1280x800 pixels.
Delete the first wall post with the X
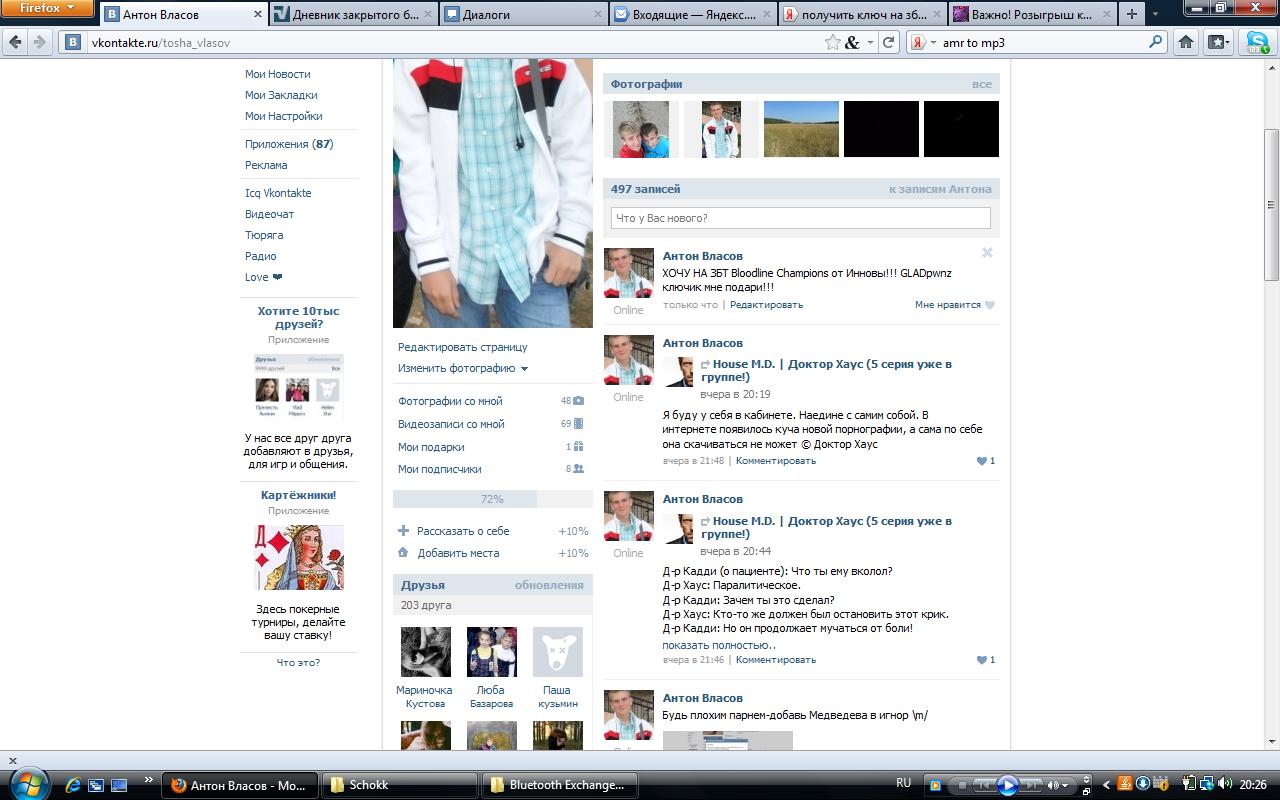click(x=987, y=253)
